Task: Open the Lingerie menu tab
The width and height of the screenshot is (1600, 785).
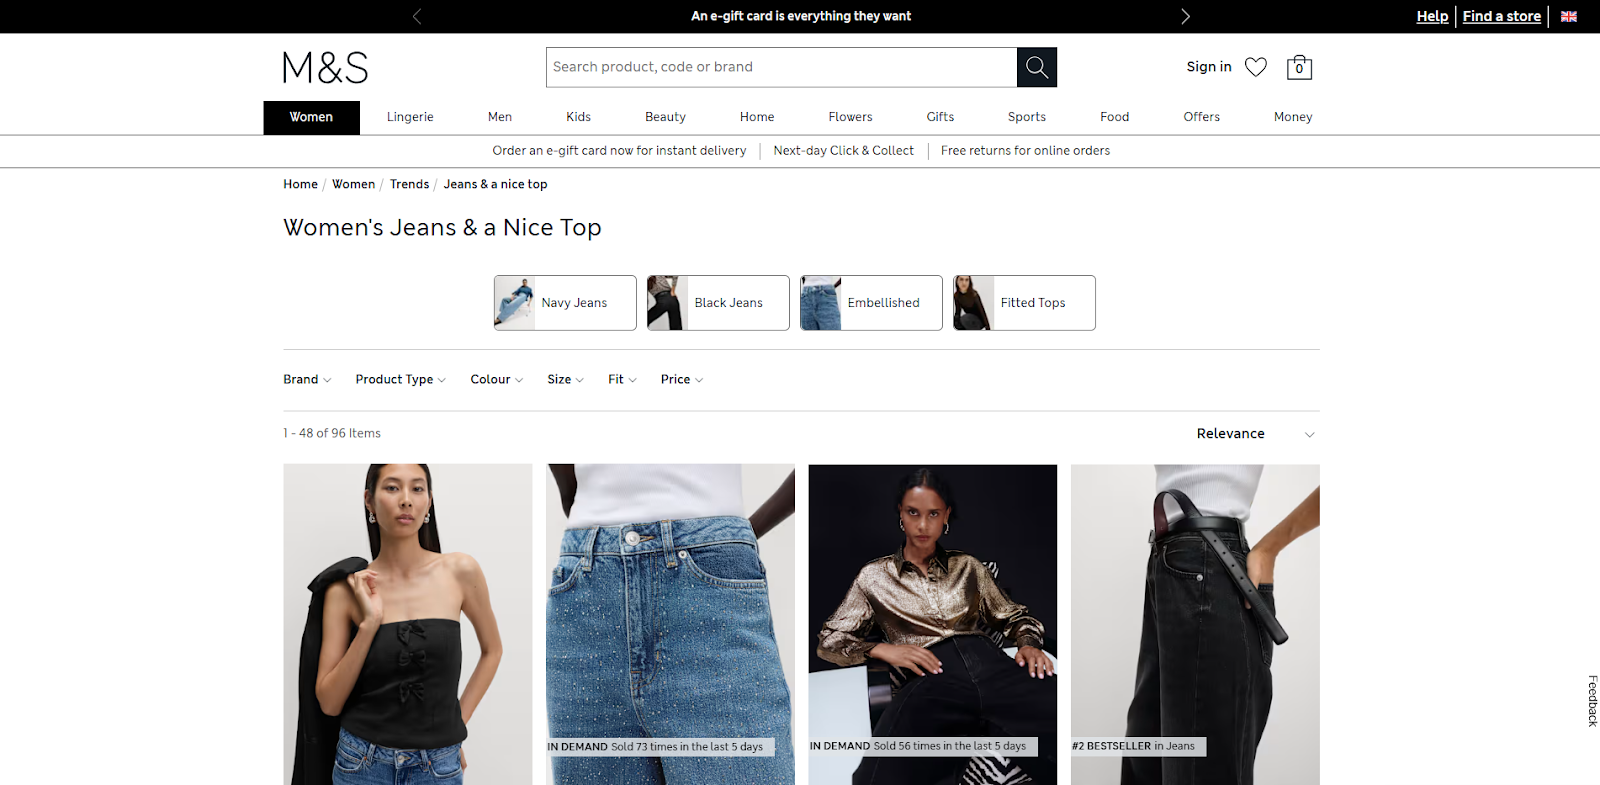Action: [410, 117]
